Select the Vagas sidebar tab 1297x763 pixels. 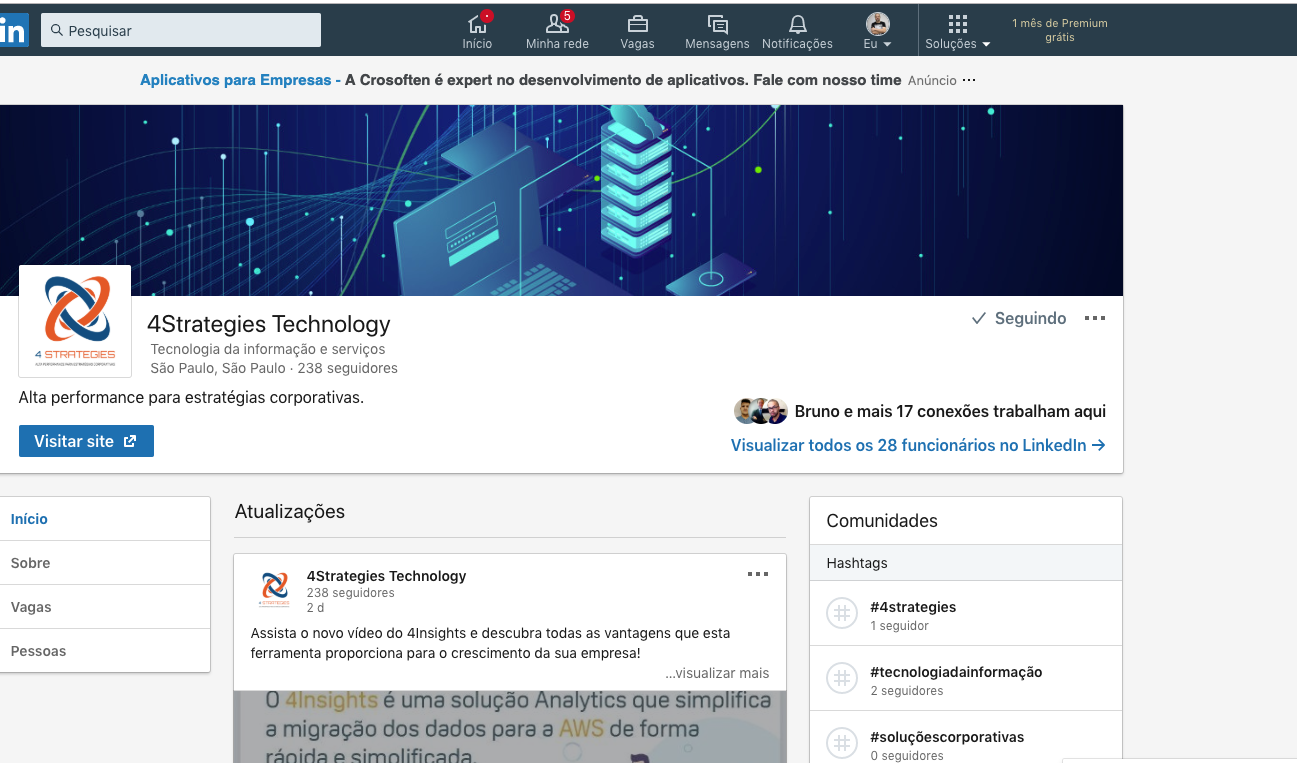click(105, 607)
